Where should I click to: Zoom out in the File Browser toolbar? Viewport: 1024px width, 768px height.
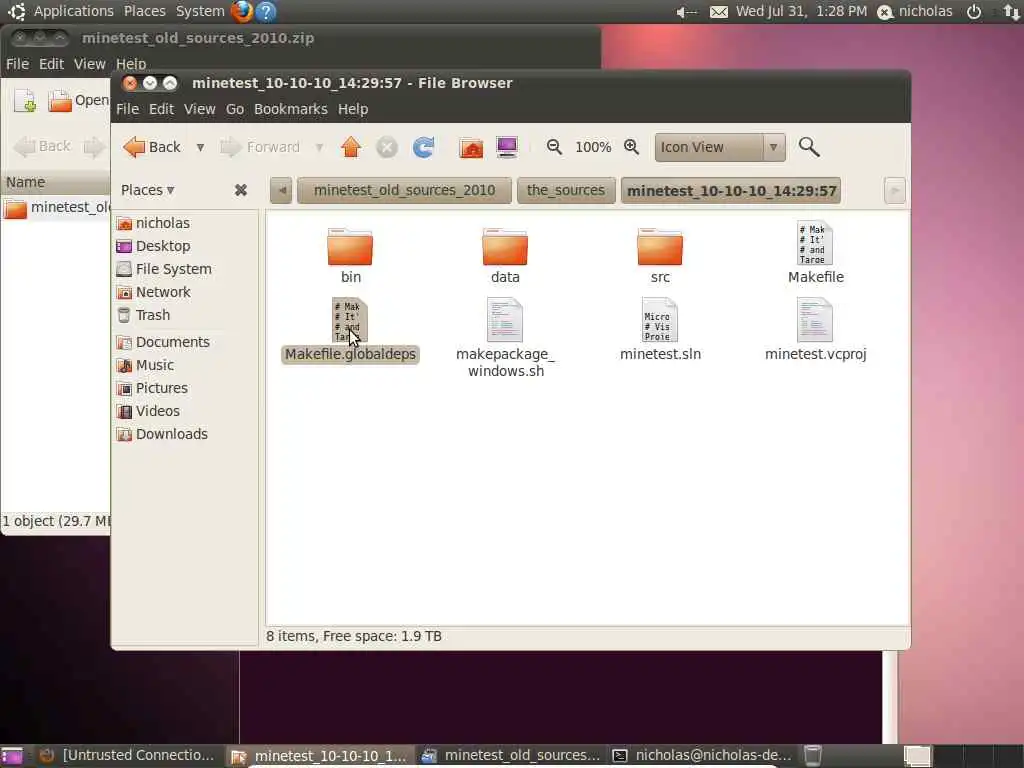pos(554,147)
